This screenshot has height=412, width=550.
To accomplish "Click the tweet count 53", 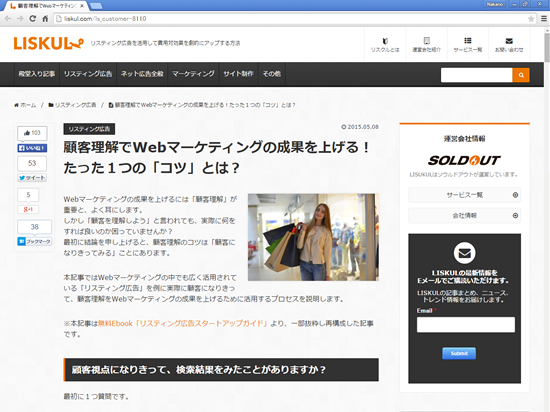I will (32, 163).
